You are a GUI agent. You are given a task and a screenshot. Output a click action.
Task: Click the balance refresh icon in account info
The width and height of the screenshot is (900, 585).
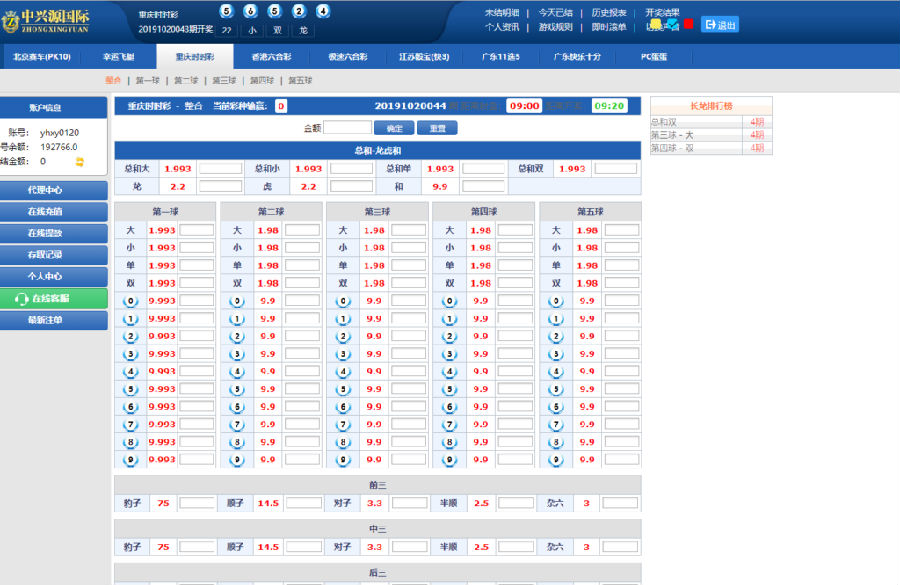79,161
